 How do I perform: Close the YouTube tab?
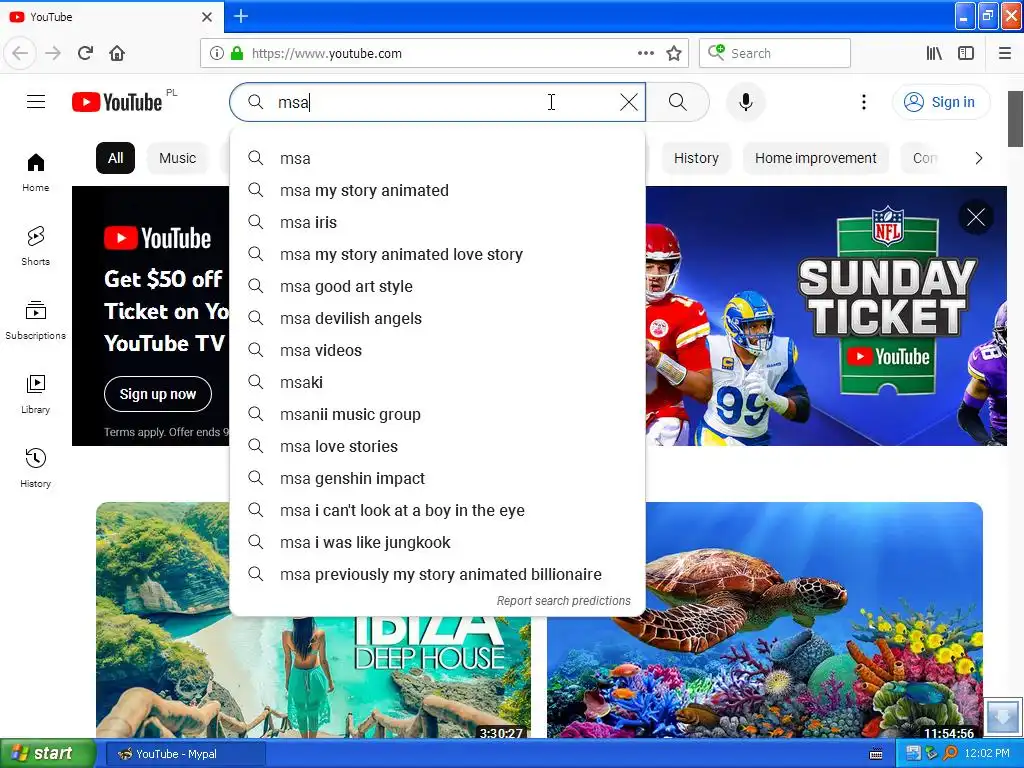tap(207, 17)
